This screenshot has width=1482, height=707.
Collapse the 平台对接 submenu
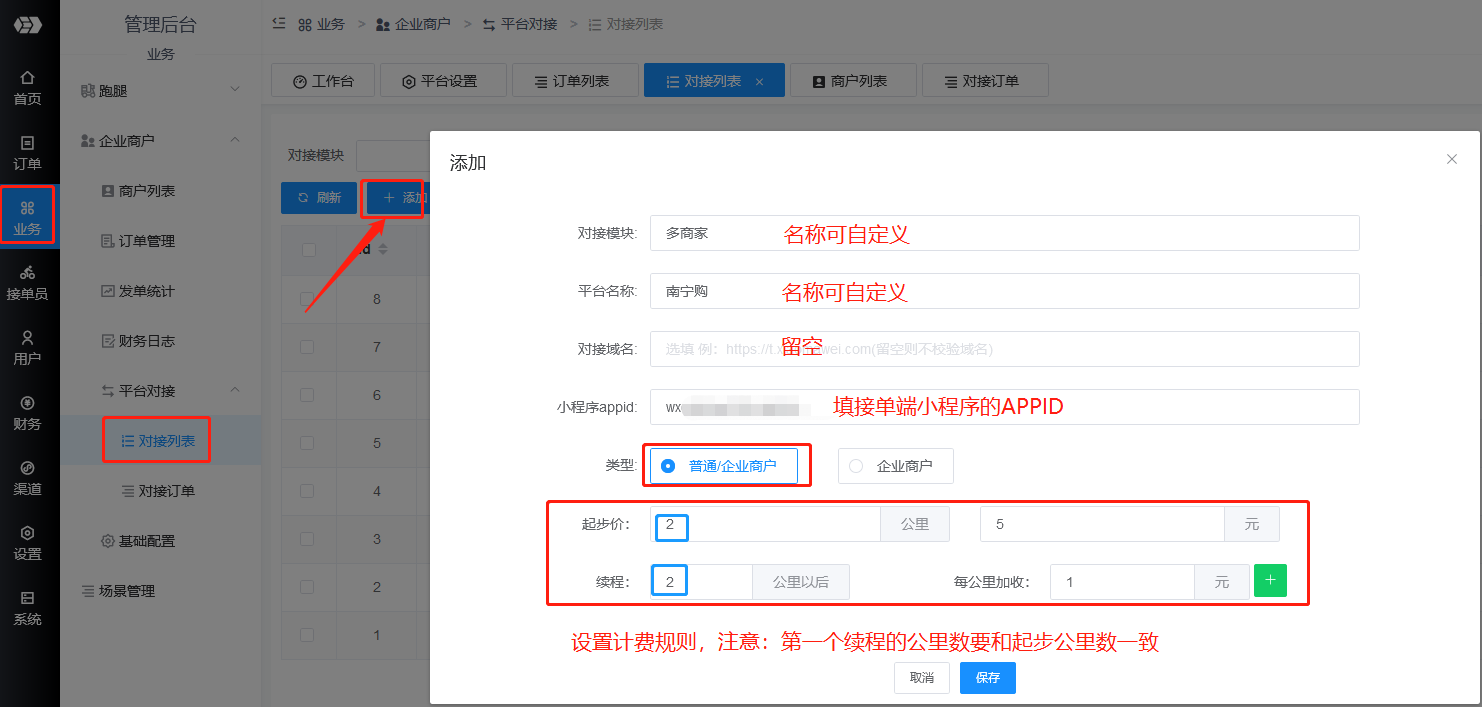161,390
